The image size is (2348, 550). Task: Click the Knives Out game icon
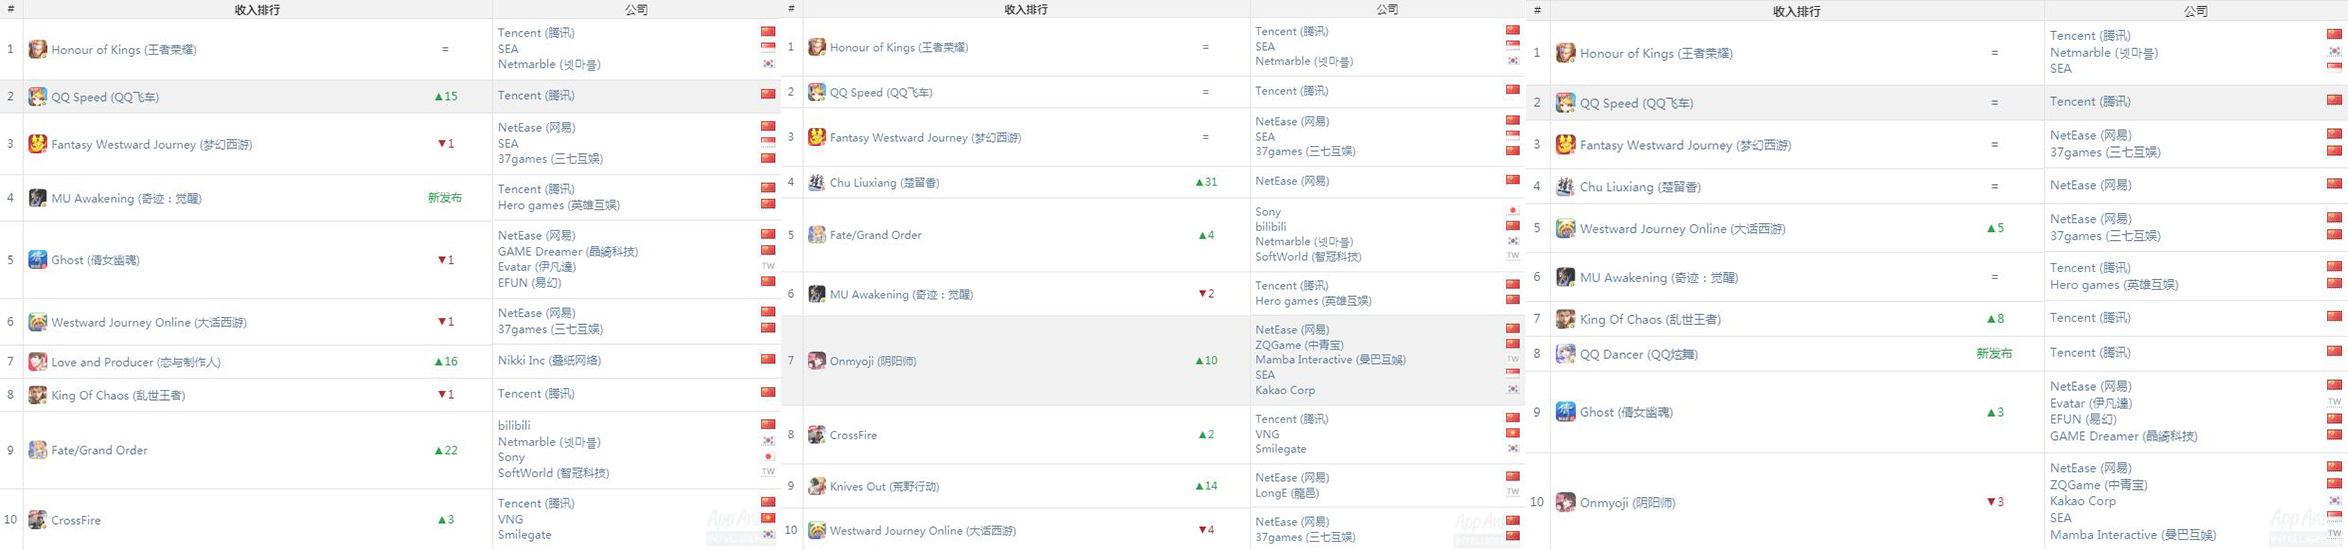click(816, 486)
